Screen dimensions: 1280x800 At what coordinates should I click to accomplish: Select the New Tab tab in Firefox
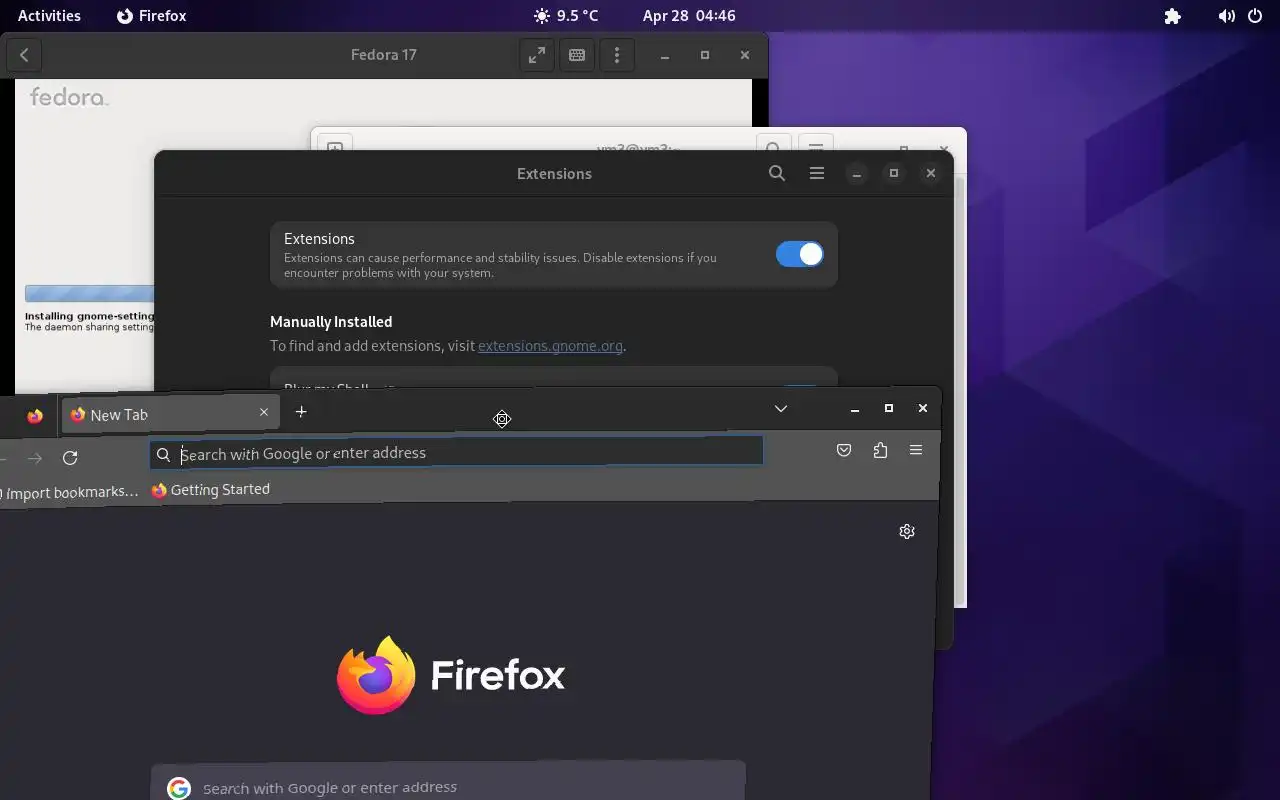point(169,414)
